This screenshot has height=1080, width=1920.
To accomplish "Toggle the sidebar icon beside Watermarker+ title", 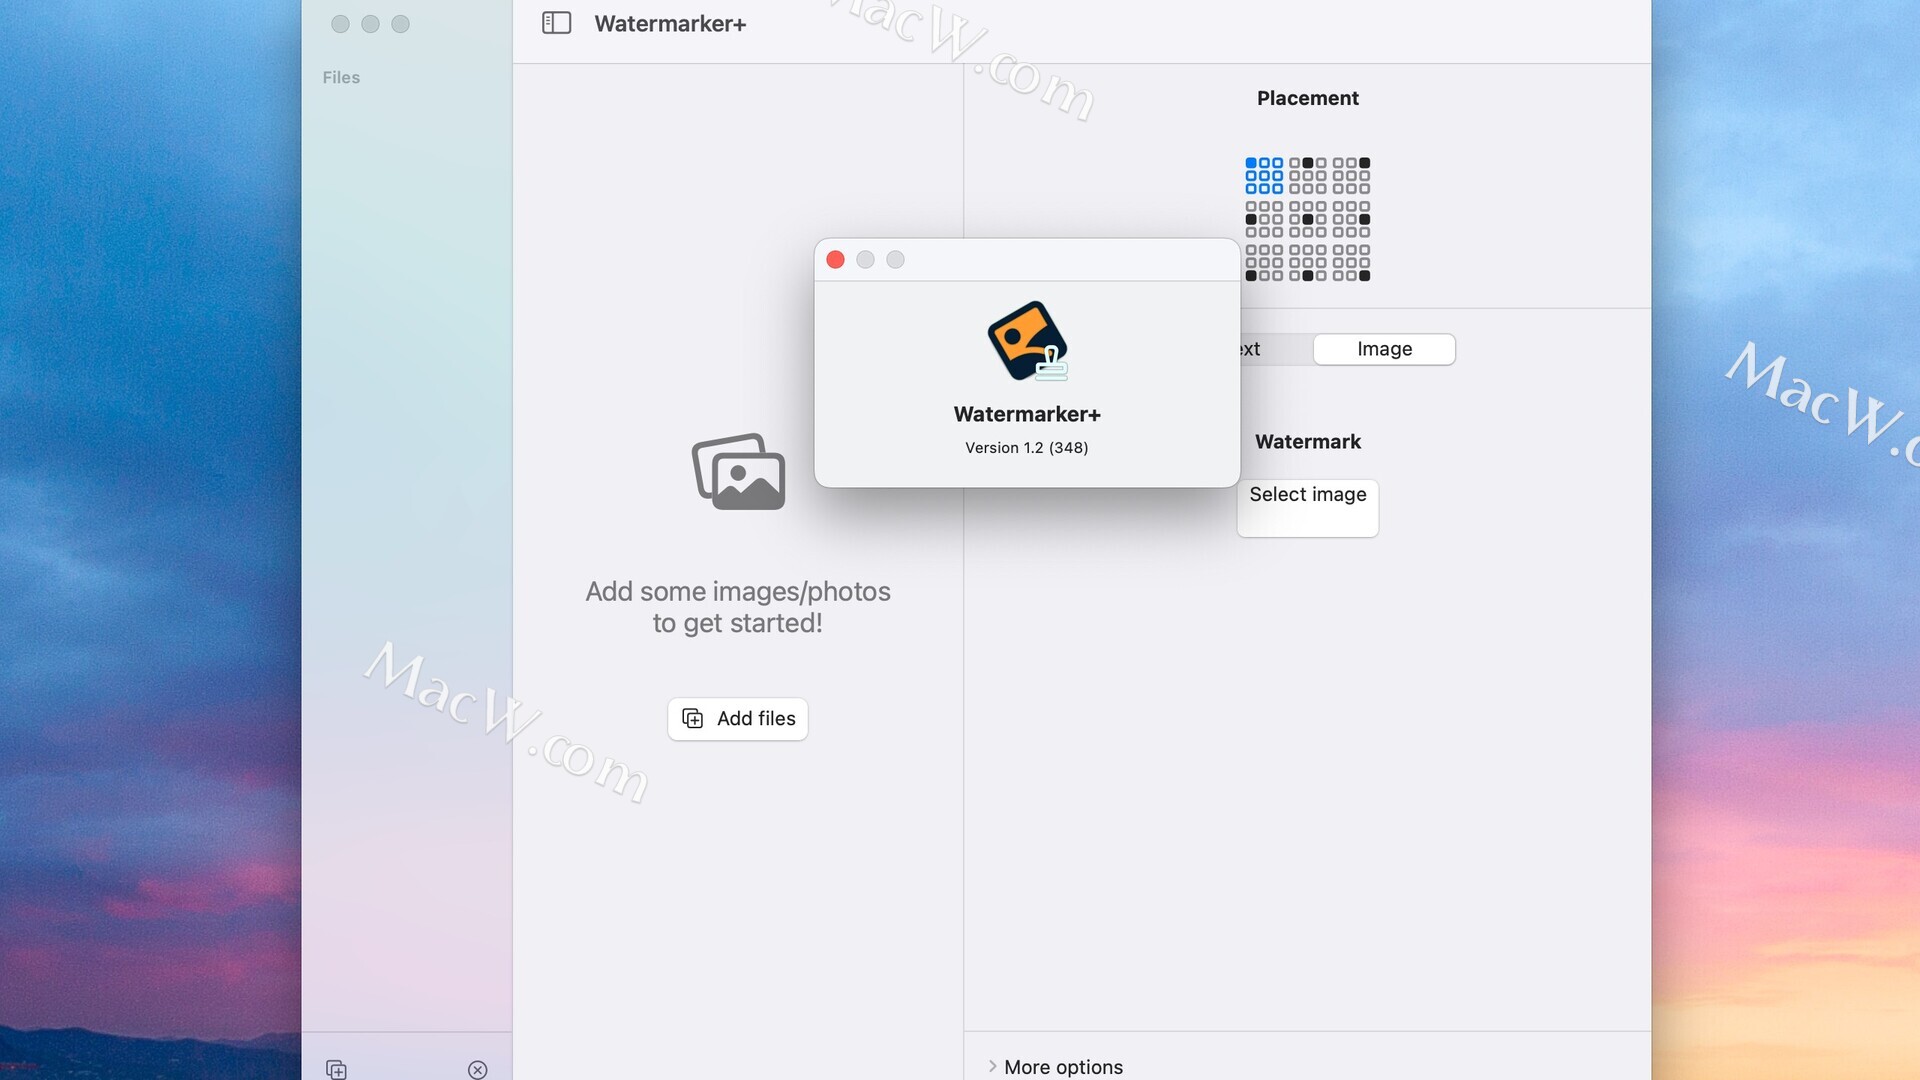I will pos(556,23).
